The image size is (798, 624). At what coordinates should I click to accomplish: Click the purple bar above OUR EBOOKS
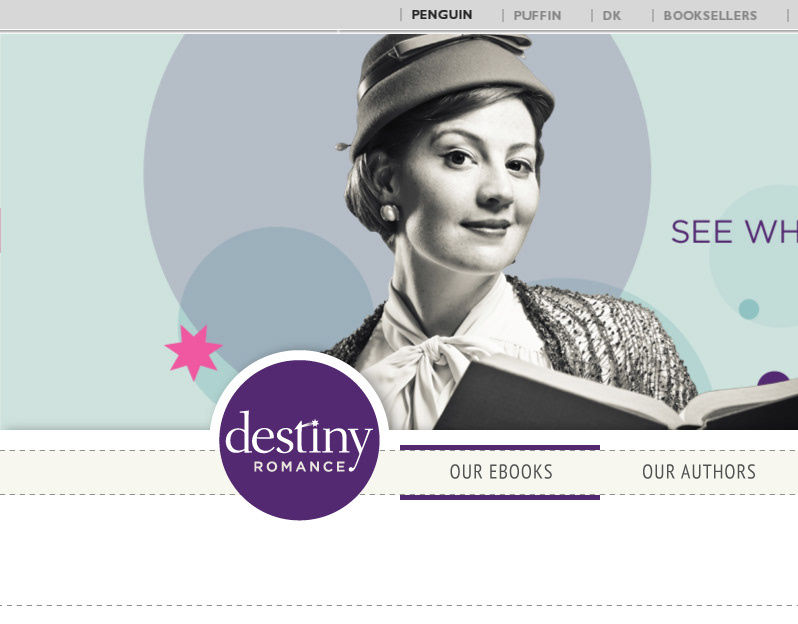pyautogui.click(x=500, y=448)
